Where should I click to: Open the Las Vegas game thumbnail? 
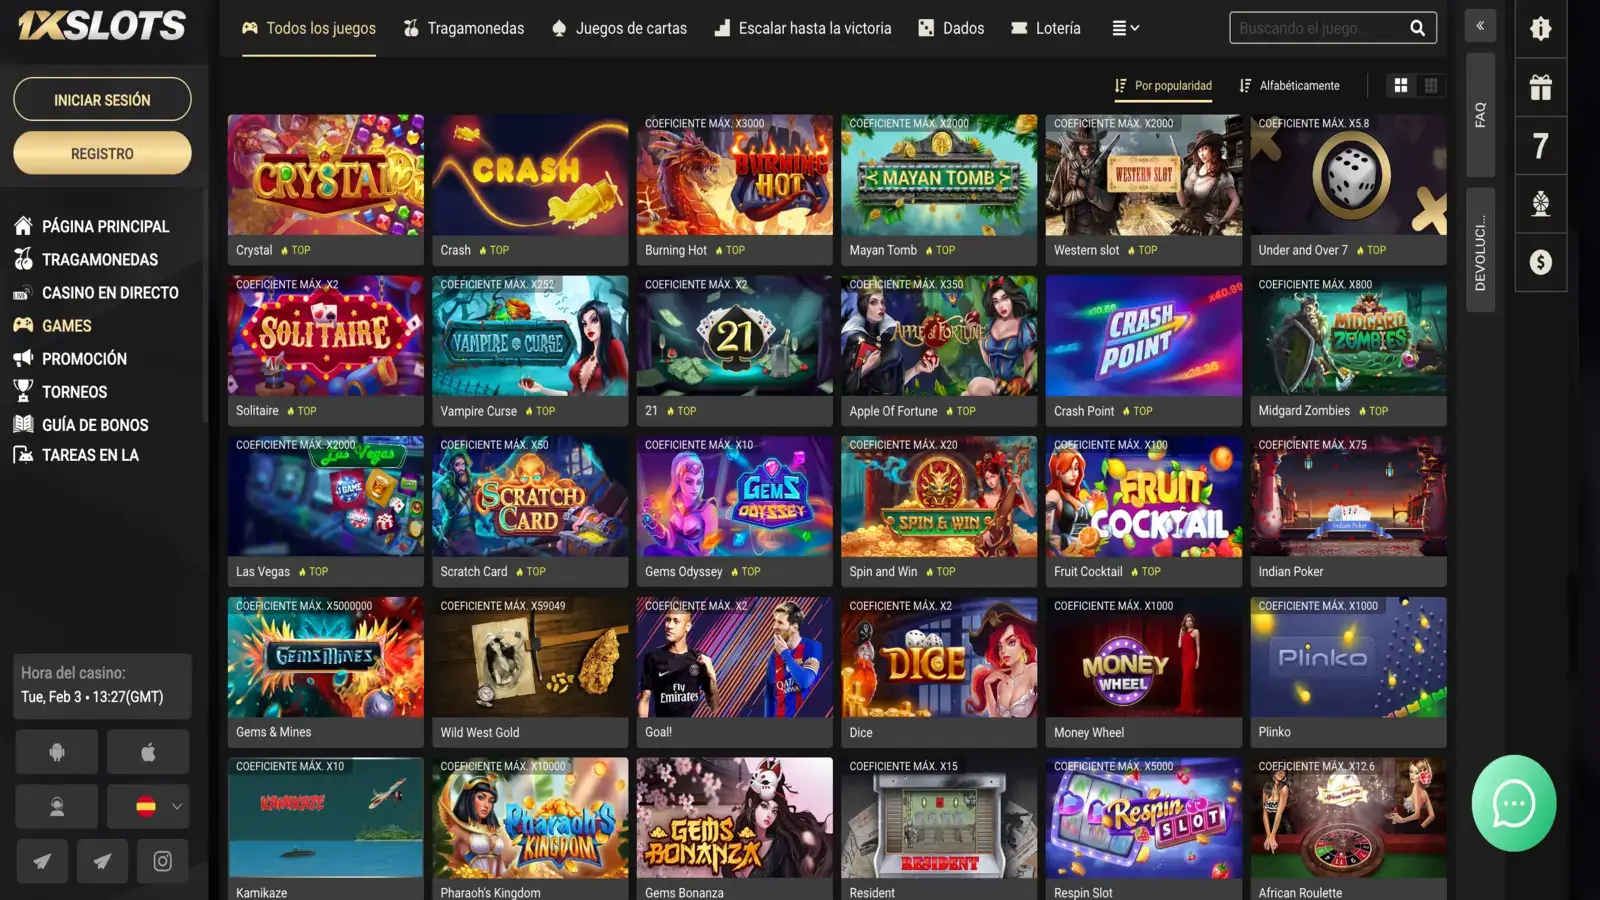pos(326,497)
